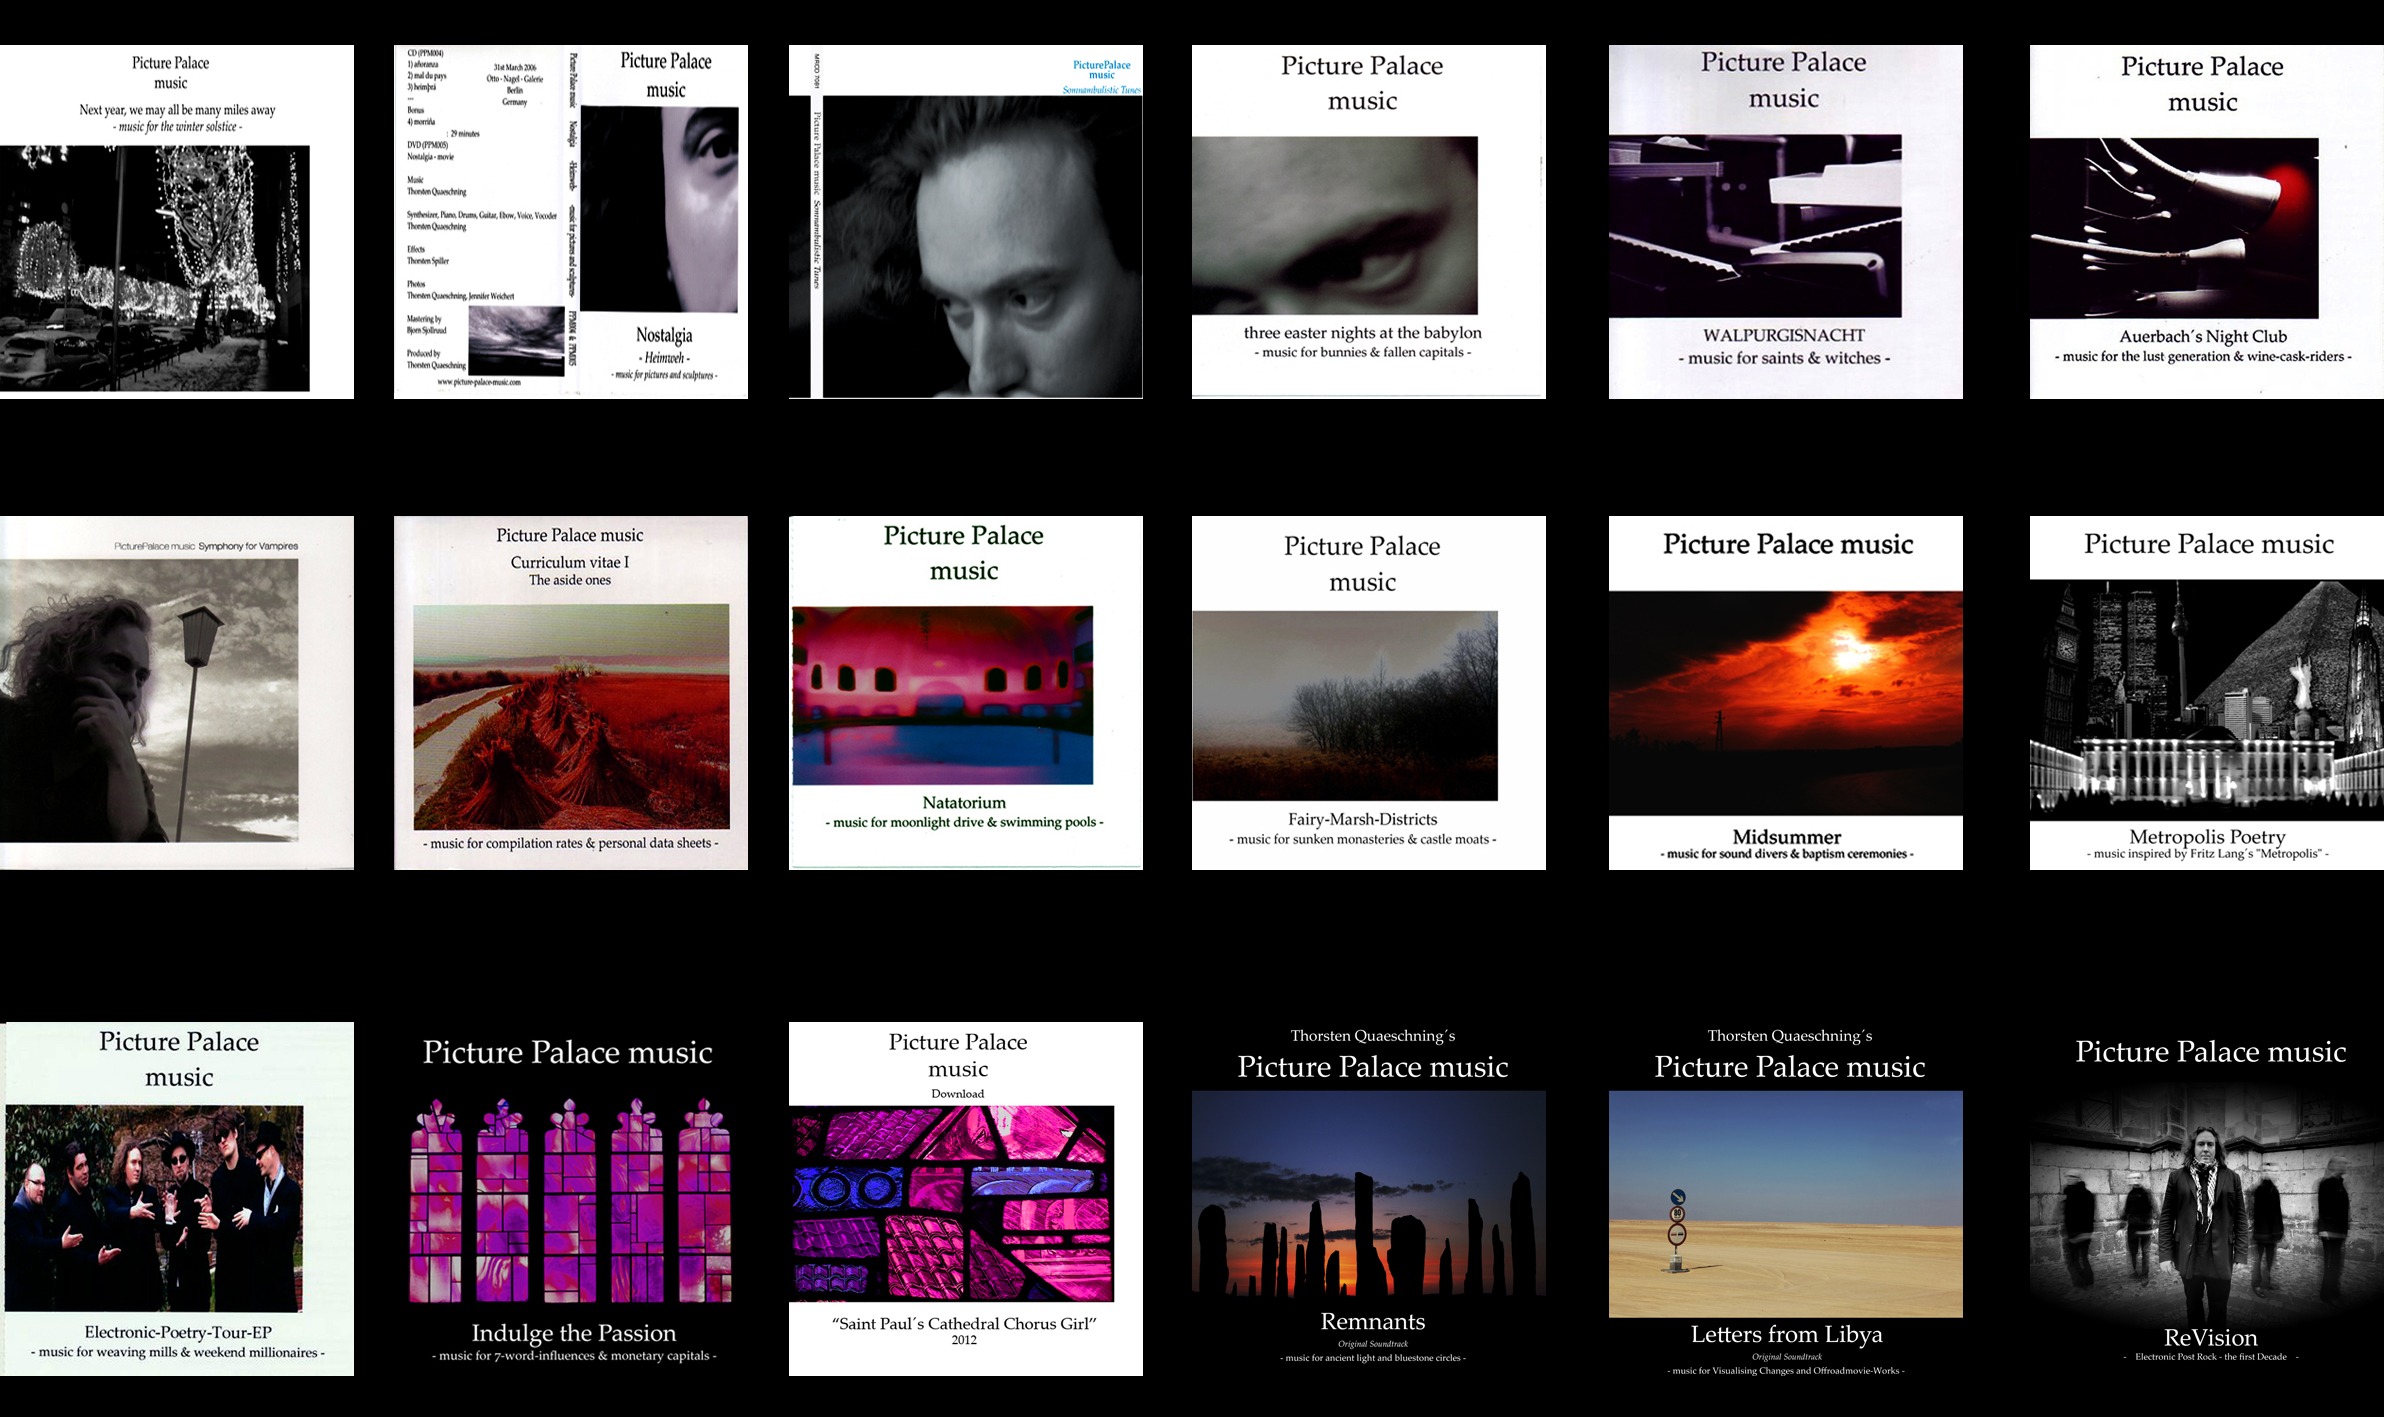Open the Metropolis Poetry album cover
This screenshot has height=1417, width=2384.
2206,692
